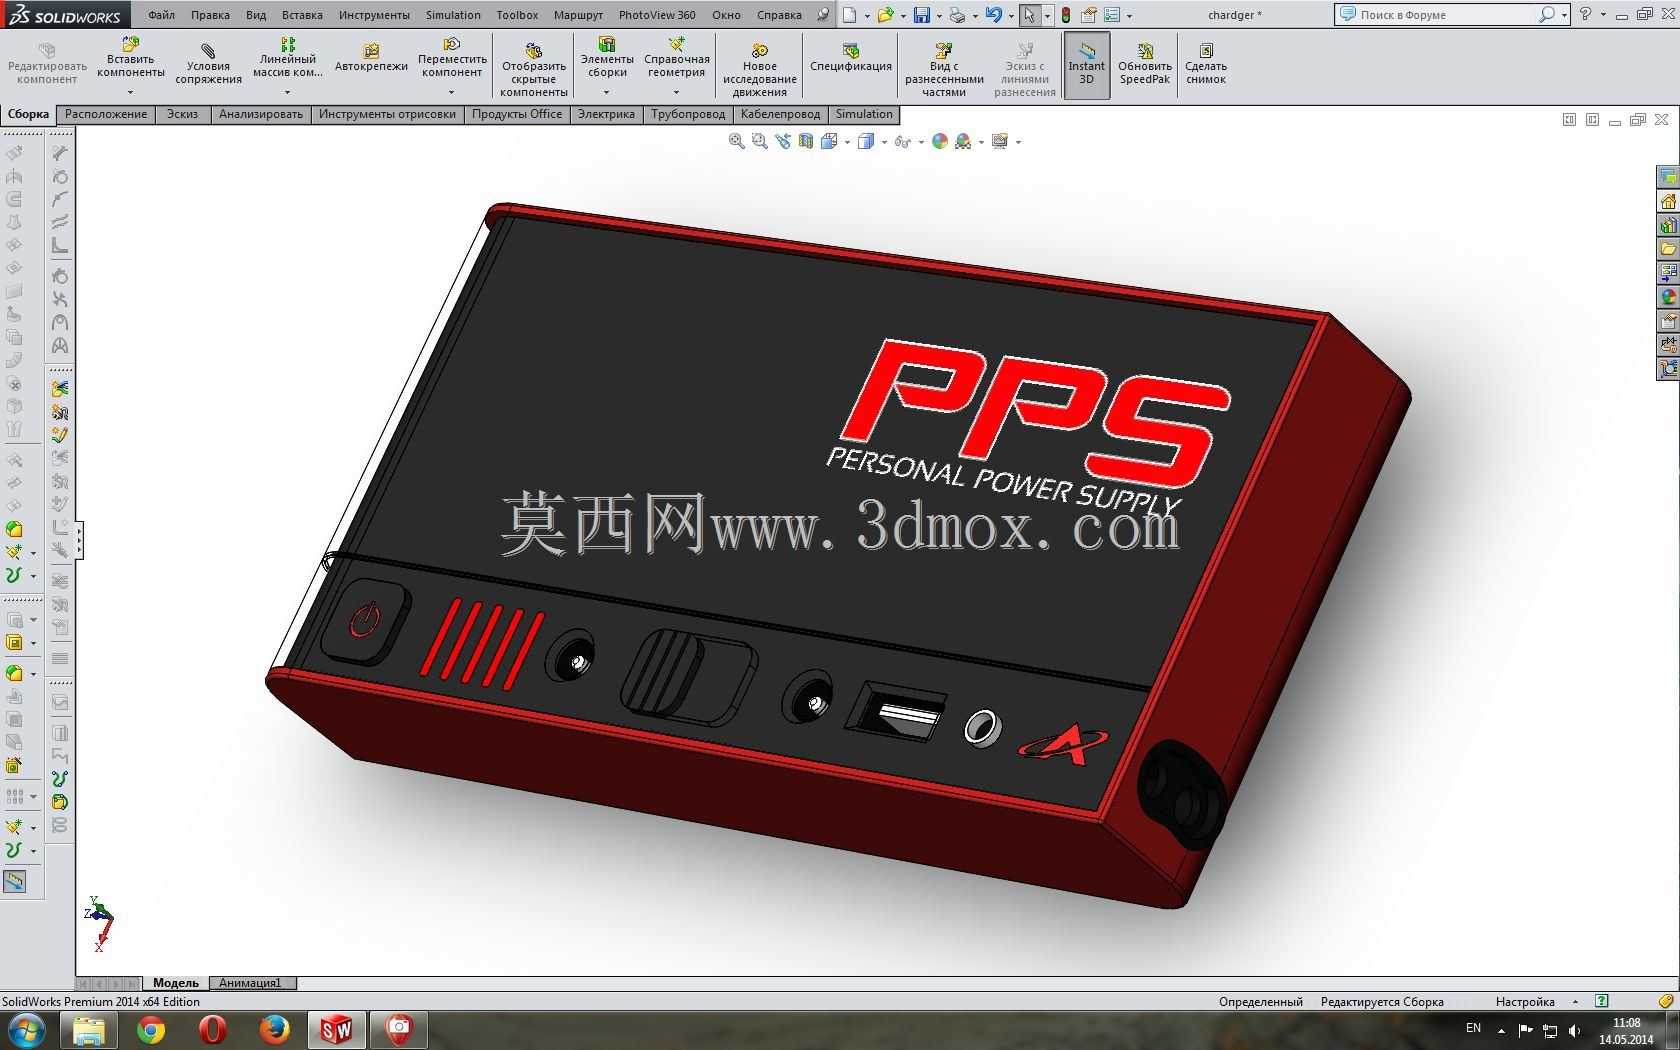Click the Настройка status bar button
Screen dimensions: 1680x1050
(x=1525, y=1002)
